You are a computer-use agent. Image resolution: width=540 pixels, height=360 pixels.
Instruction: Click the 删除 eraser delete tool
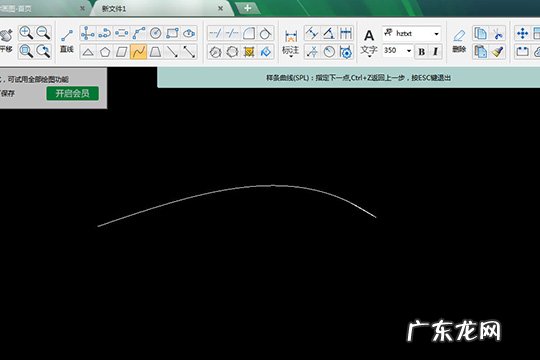[x=459, y=41]
